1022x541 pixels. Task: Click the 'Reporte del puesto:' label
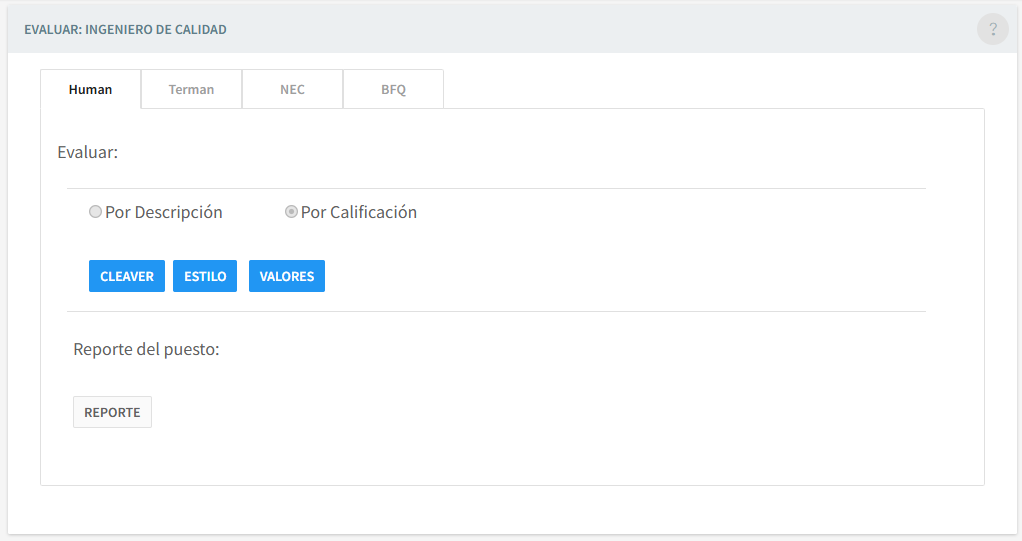pyautogui.click(x=146, y=349)
